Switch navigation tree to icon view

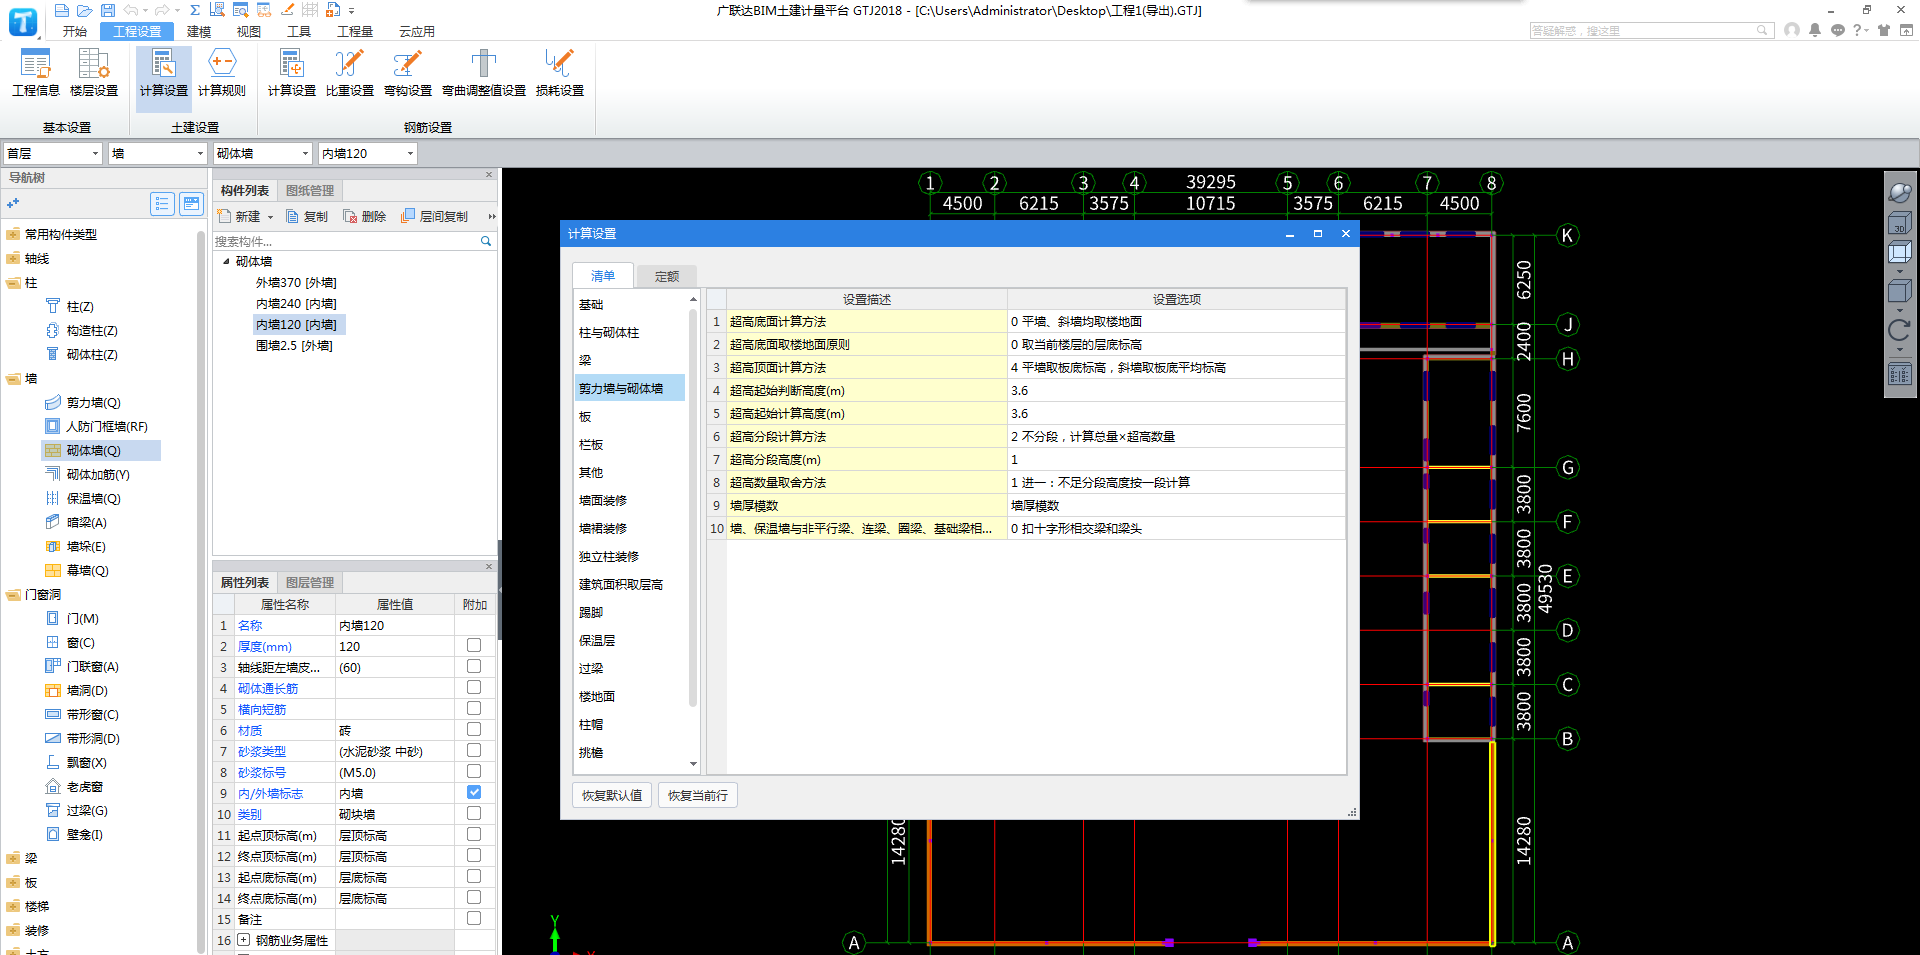(x=191, y=204)
